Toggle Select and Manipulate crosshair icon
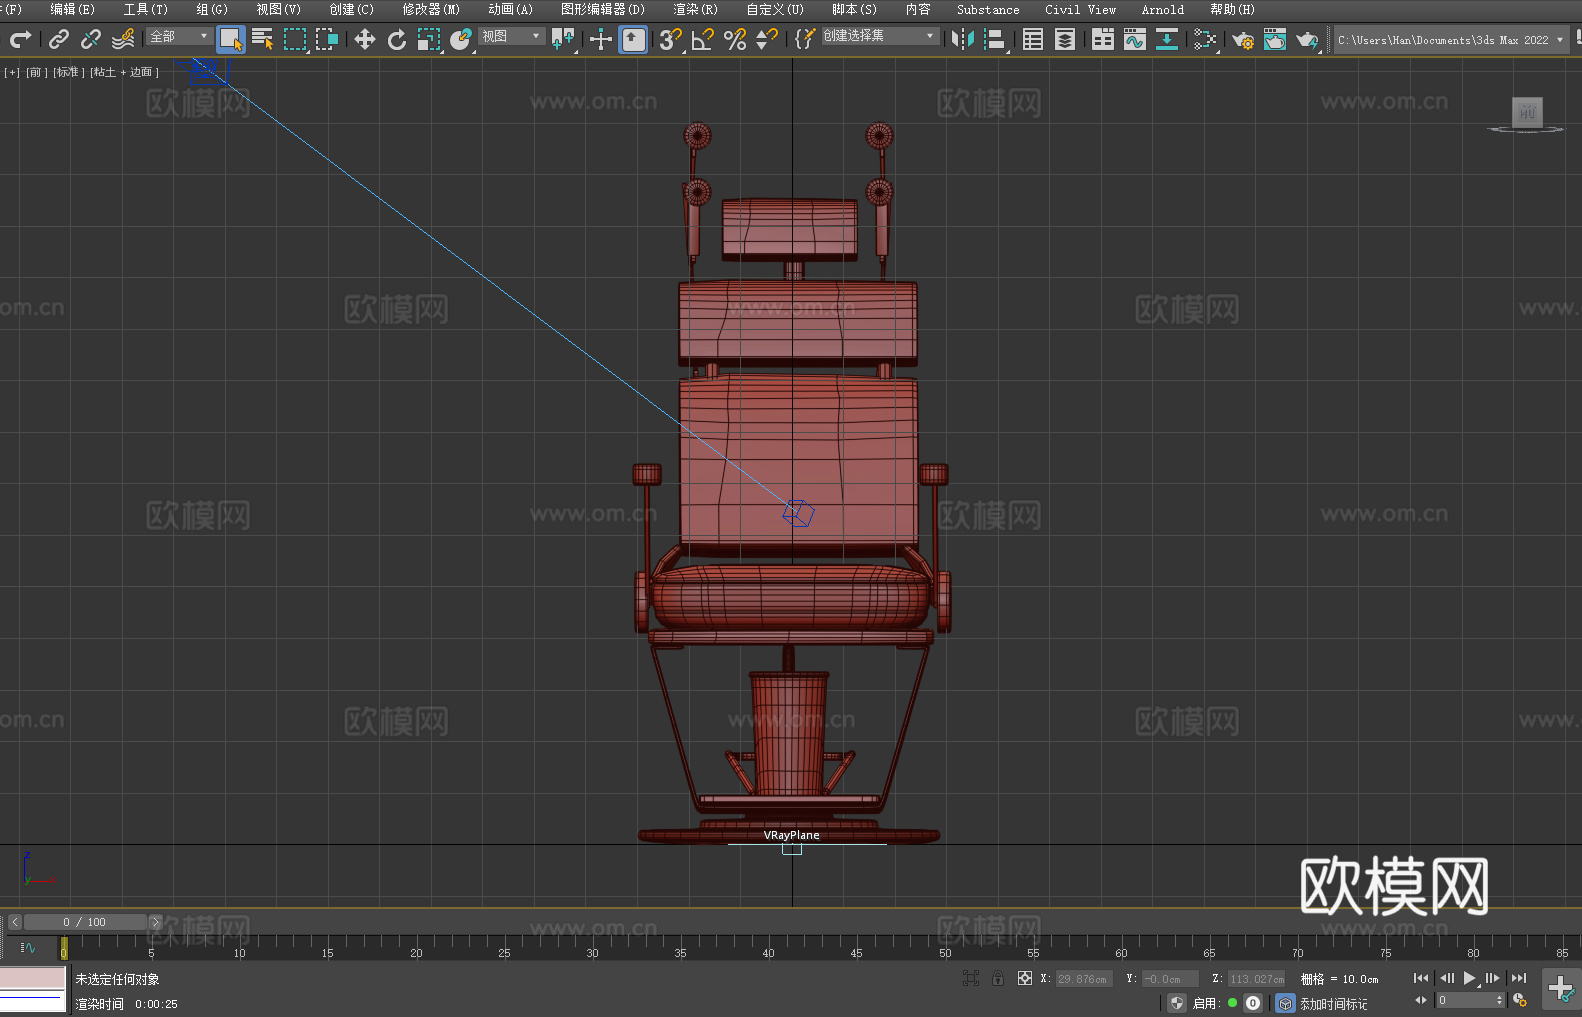1582x1017 pixels. 601,39
